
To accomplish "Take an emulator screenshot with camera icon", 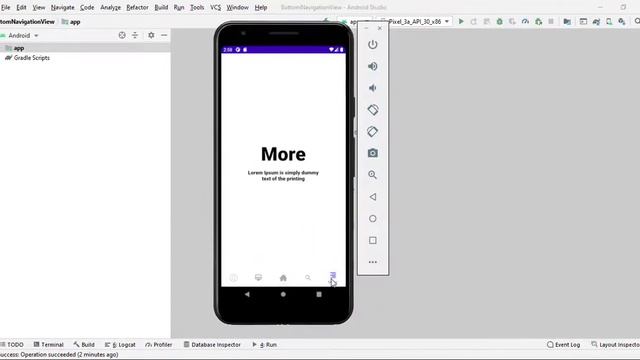I will coord(373,153).
